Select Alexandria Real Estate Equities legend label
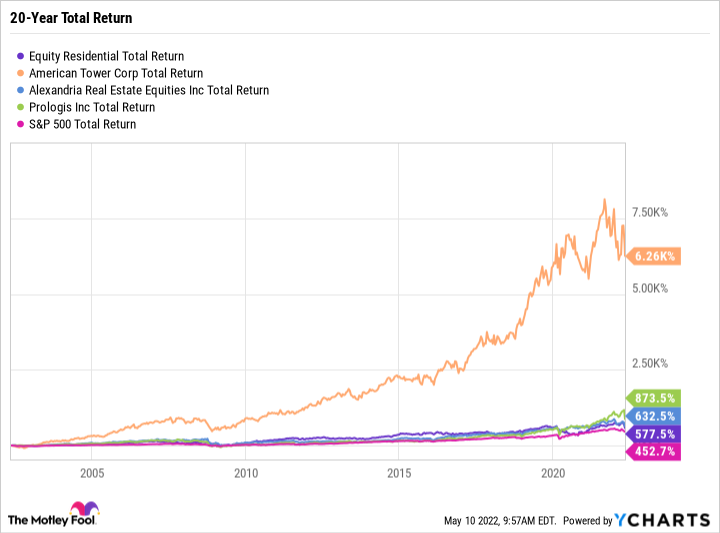 [150, 91]
